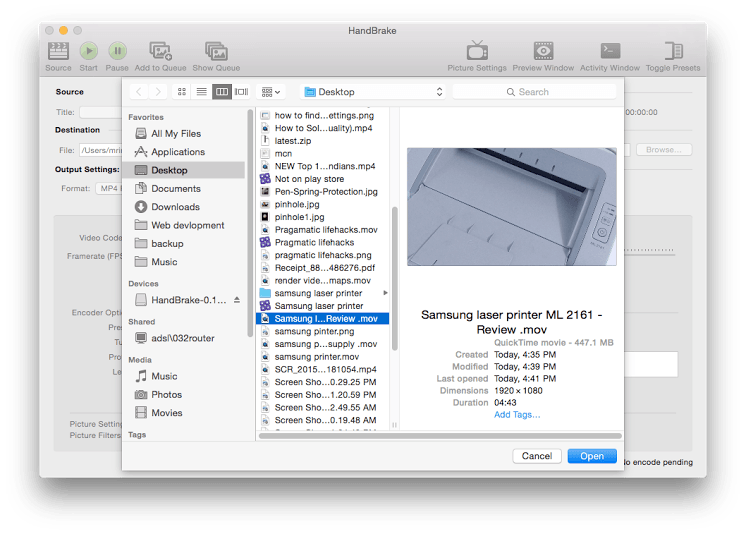Select Documents in Favorites sidebar
The width and height of the screenshot is (746, 534).
tap(184, 188)
